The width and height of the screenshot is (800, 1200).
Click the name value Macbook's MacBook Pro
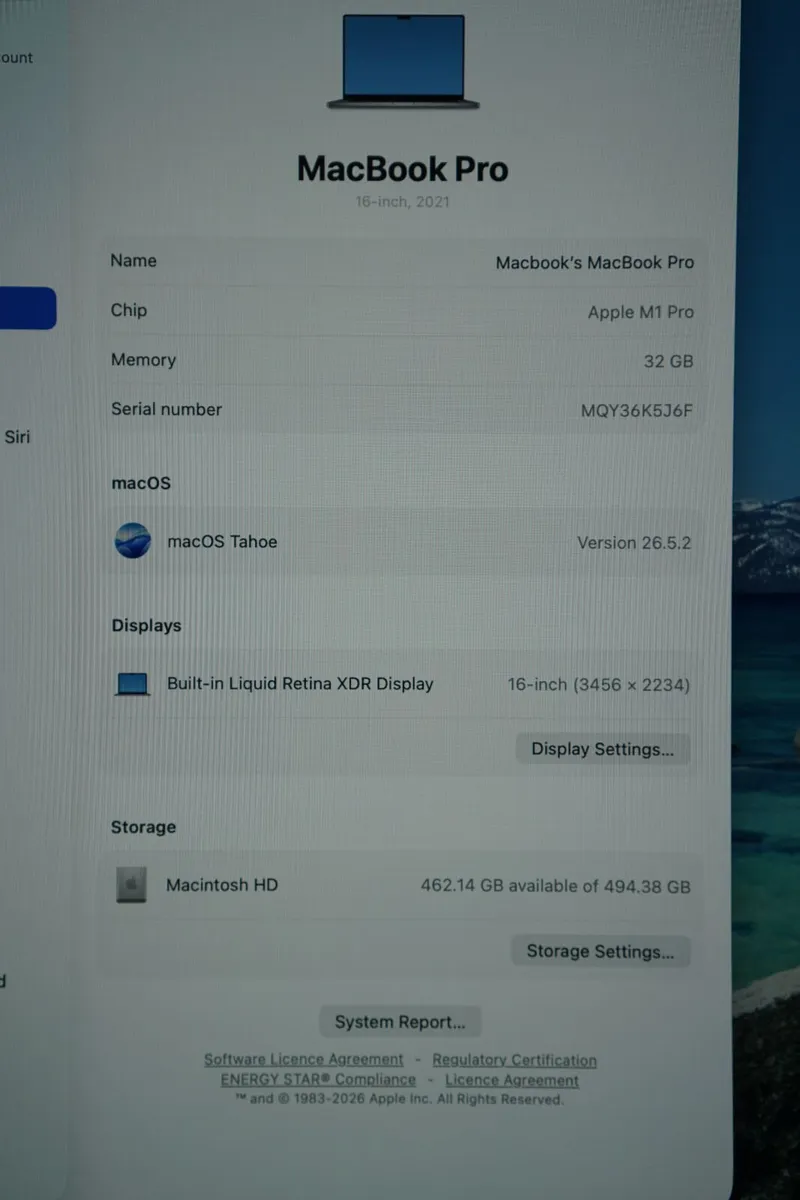[595, 262]
